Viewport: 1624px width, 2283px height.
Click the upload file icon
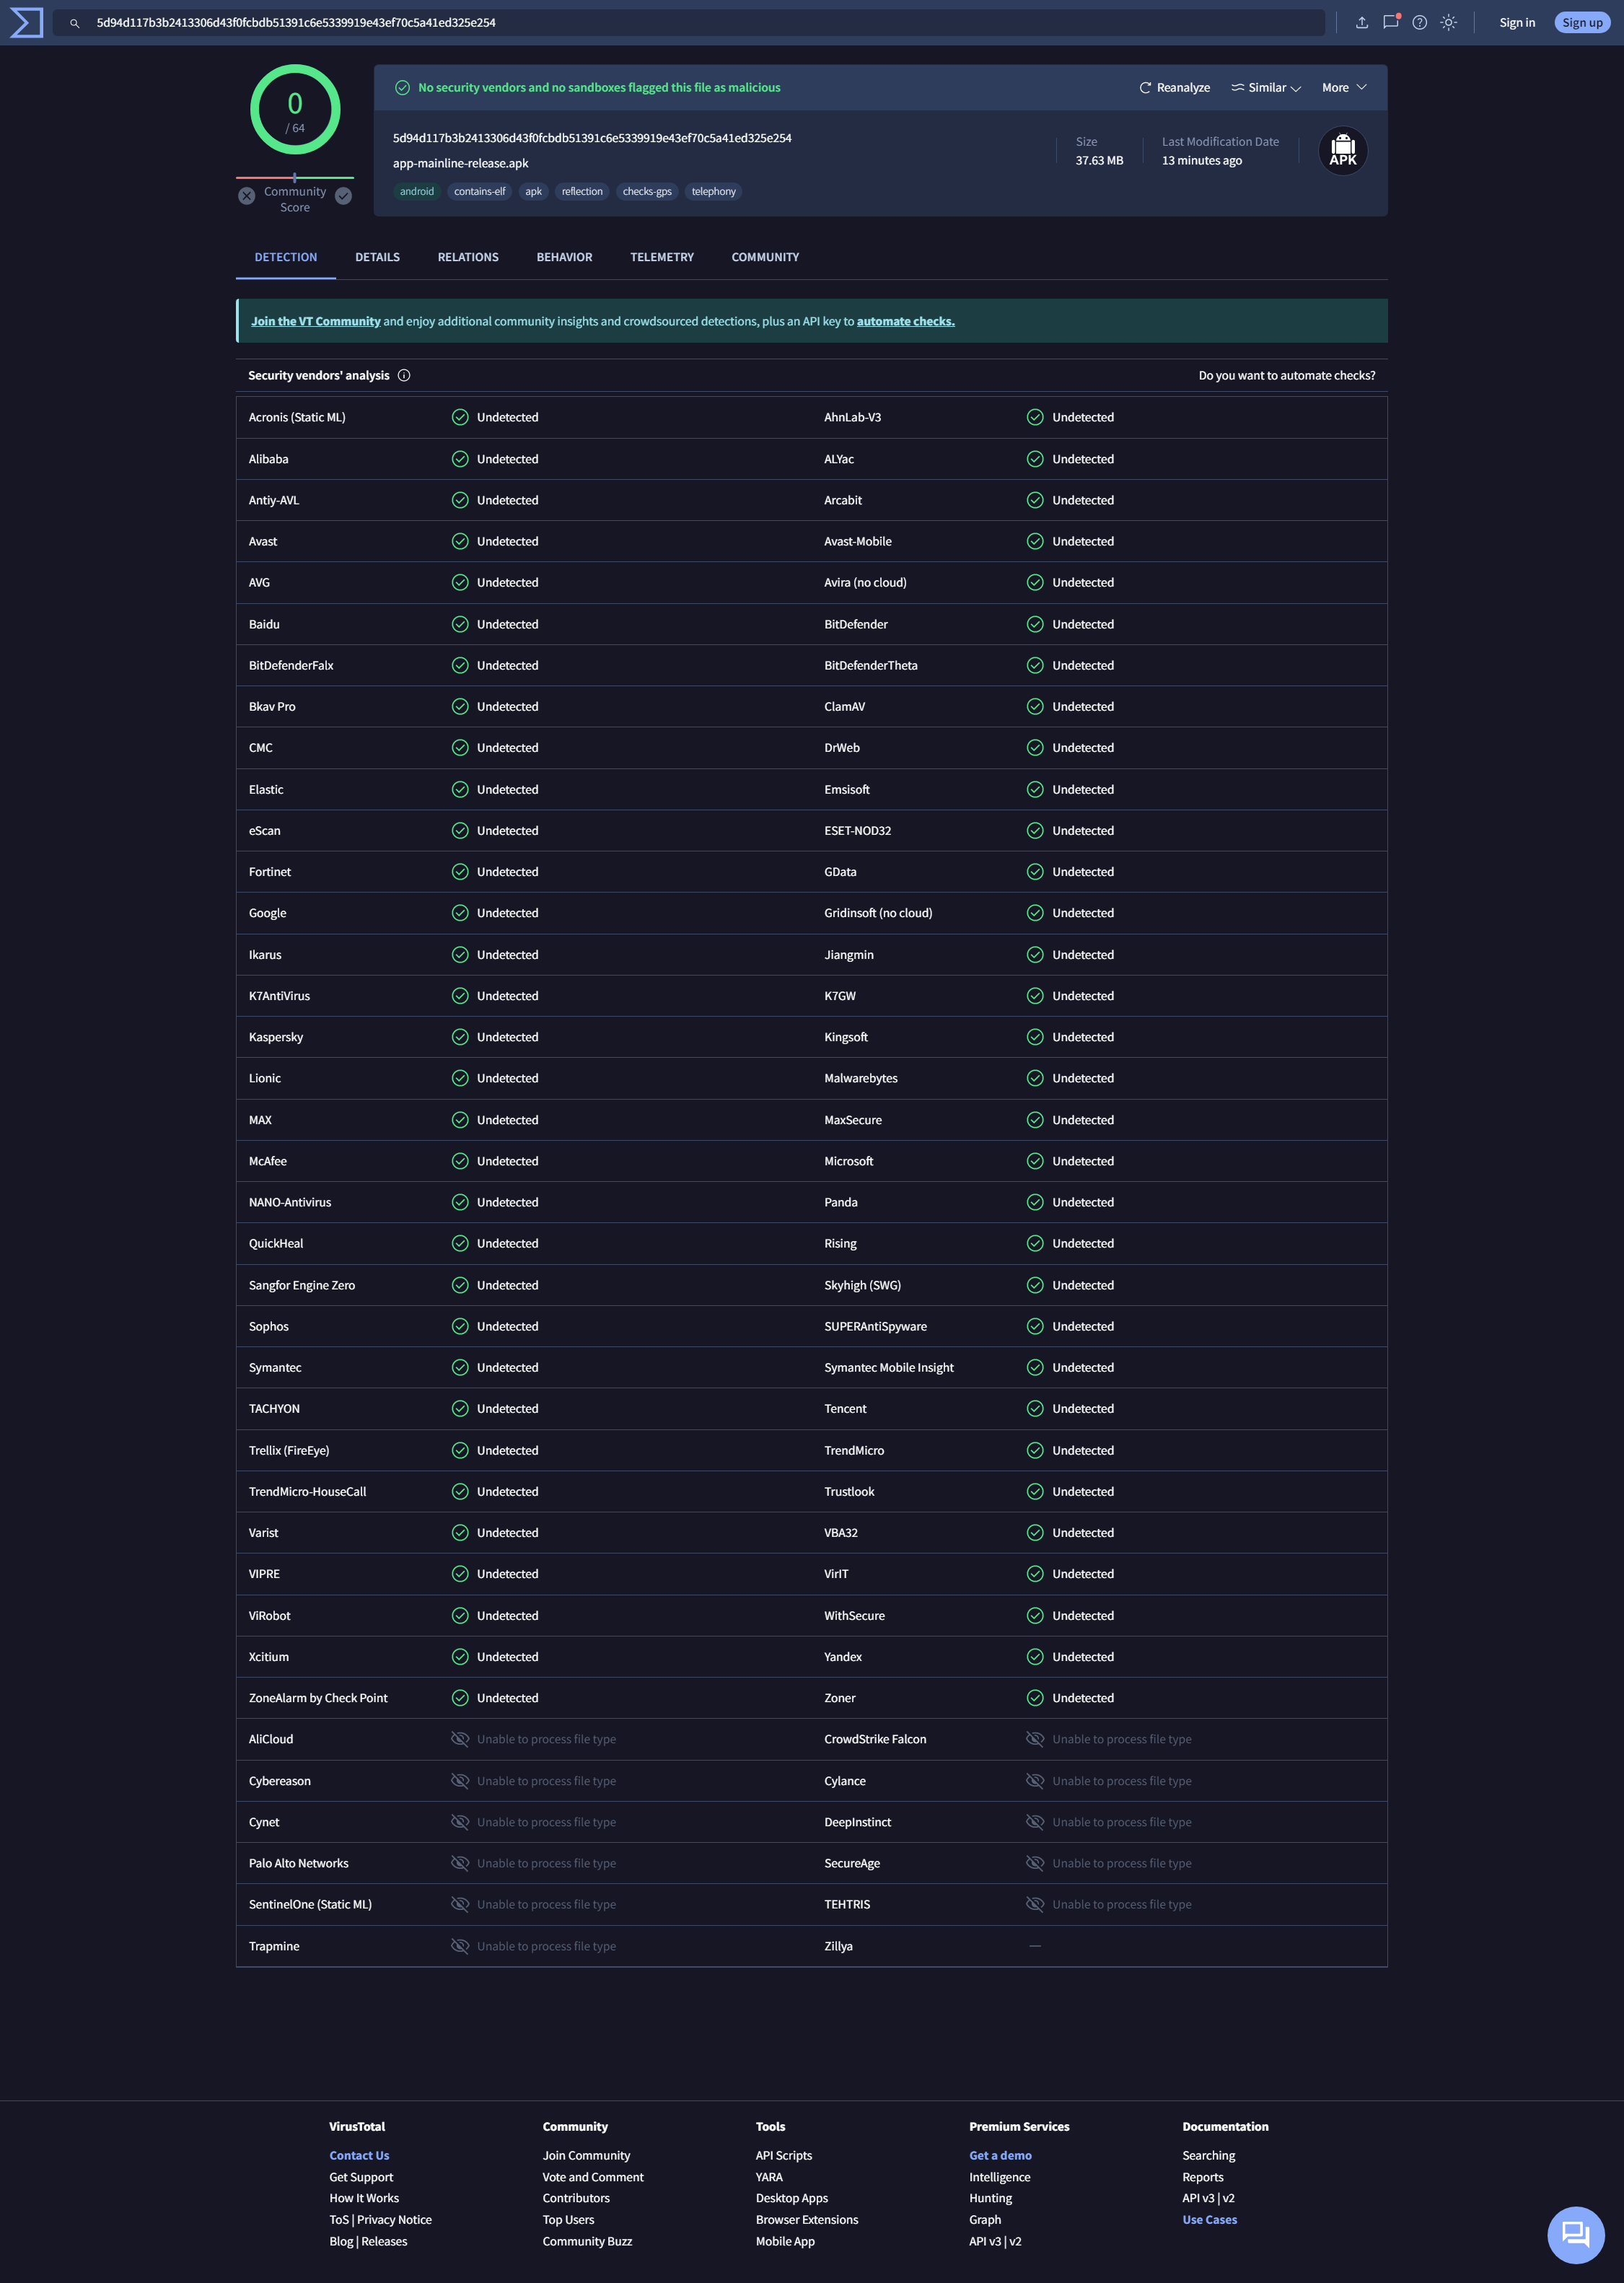click(1361, 22)
